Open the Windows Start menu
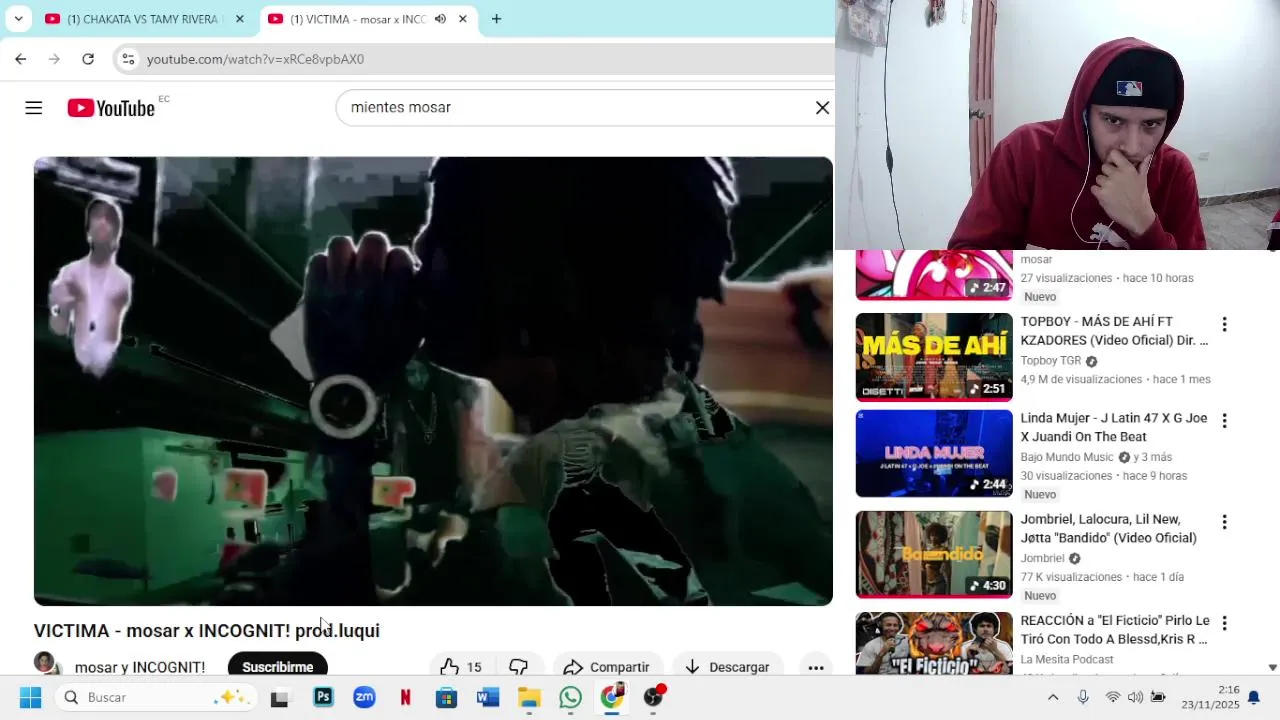The height and width of the screenshot is (720, 1280). 30,697
